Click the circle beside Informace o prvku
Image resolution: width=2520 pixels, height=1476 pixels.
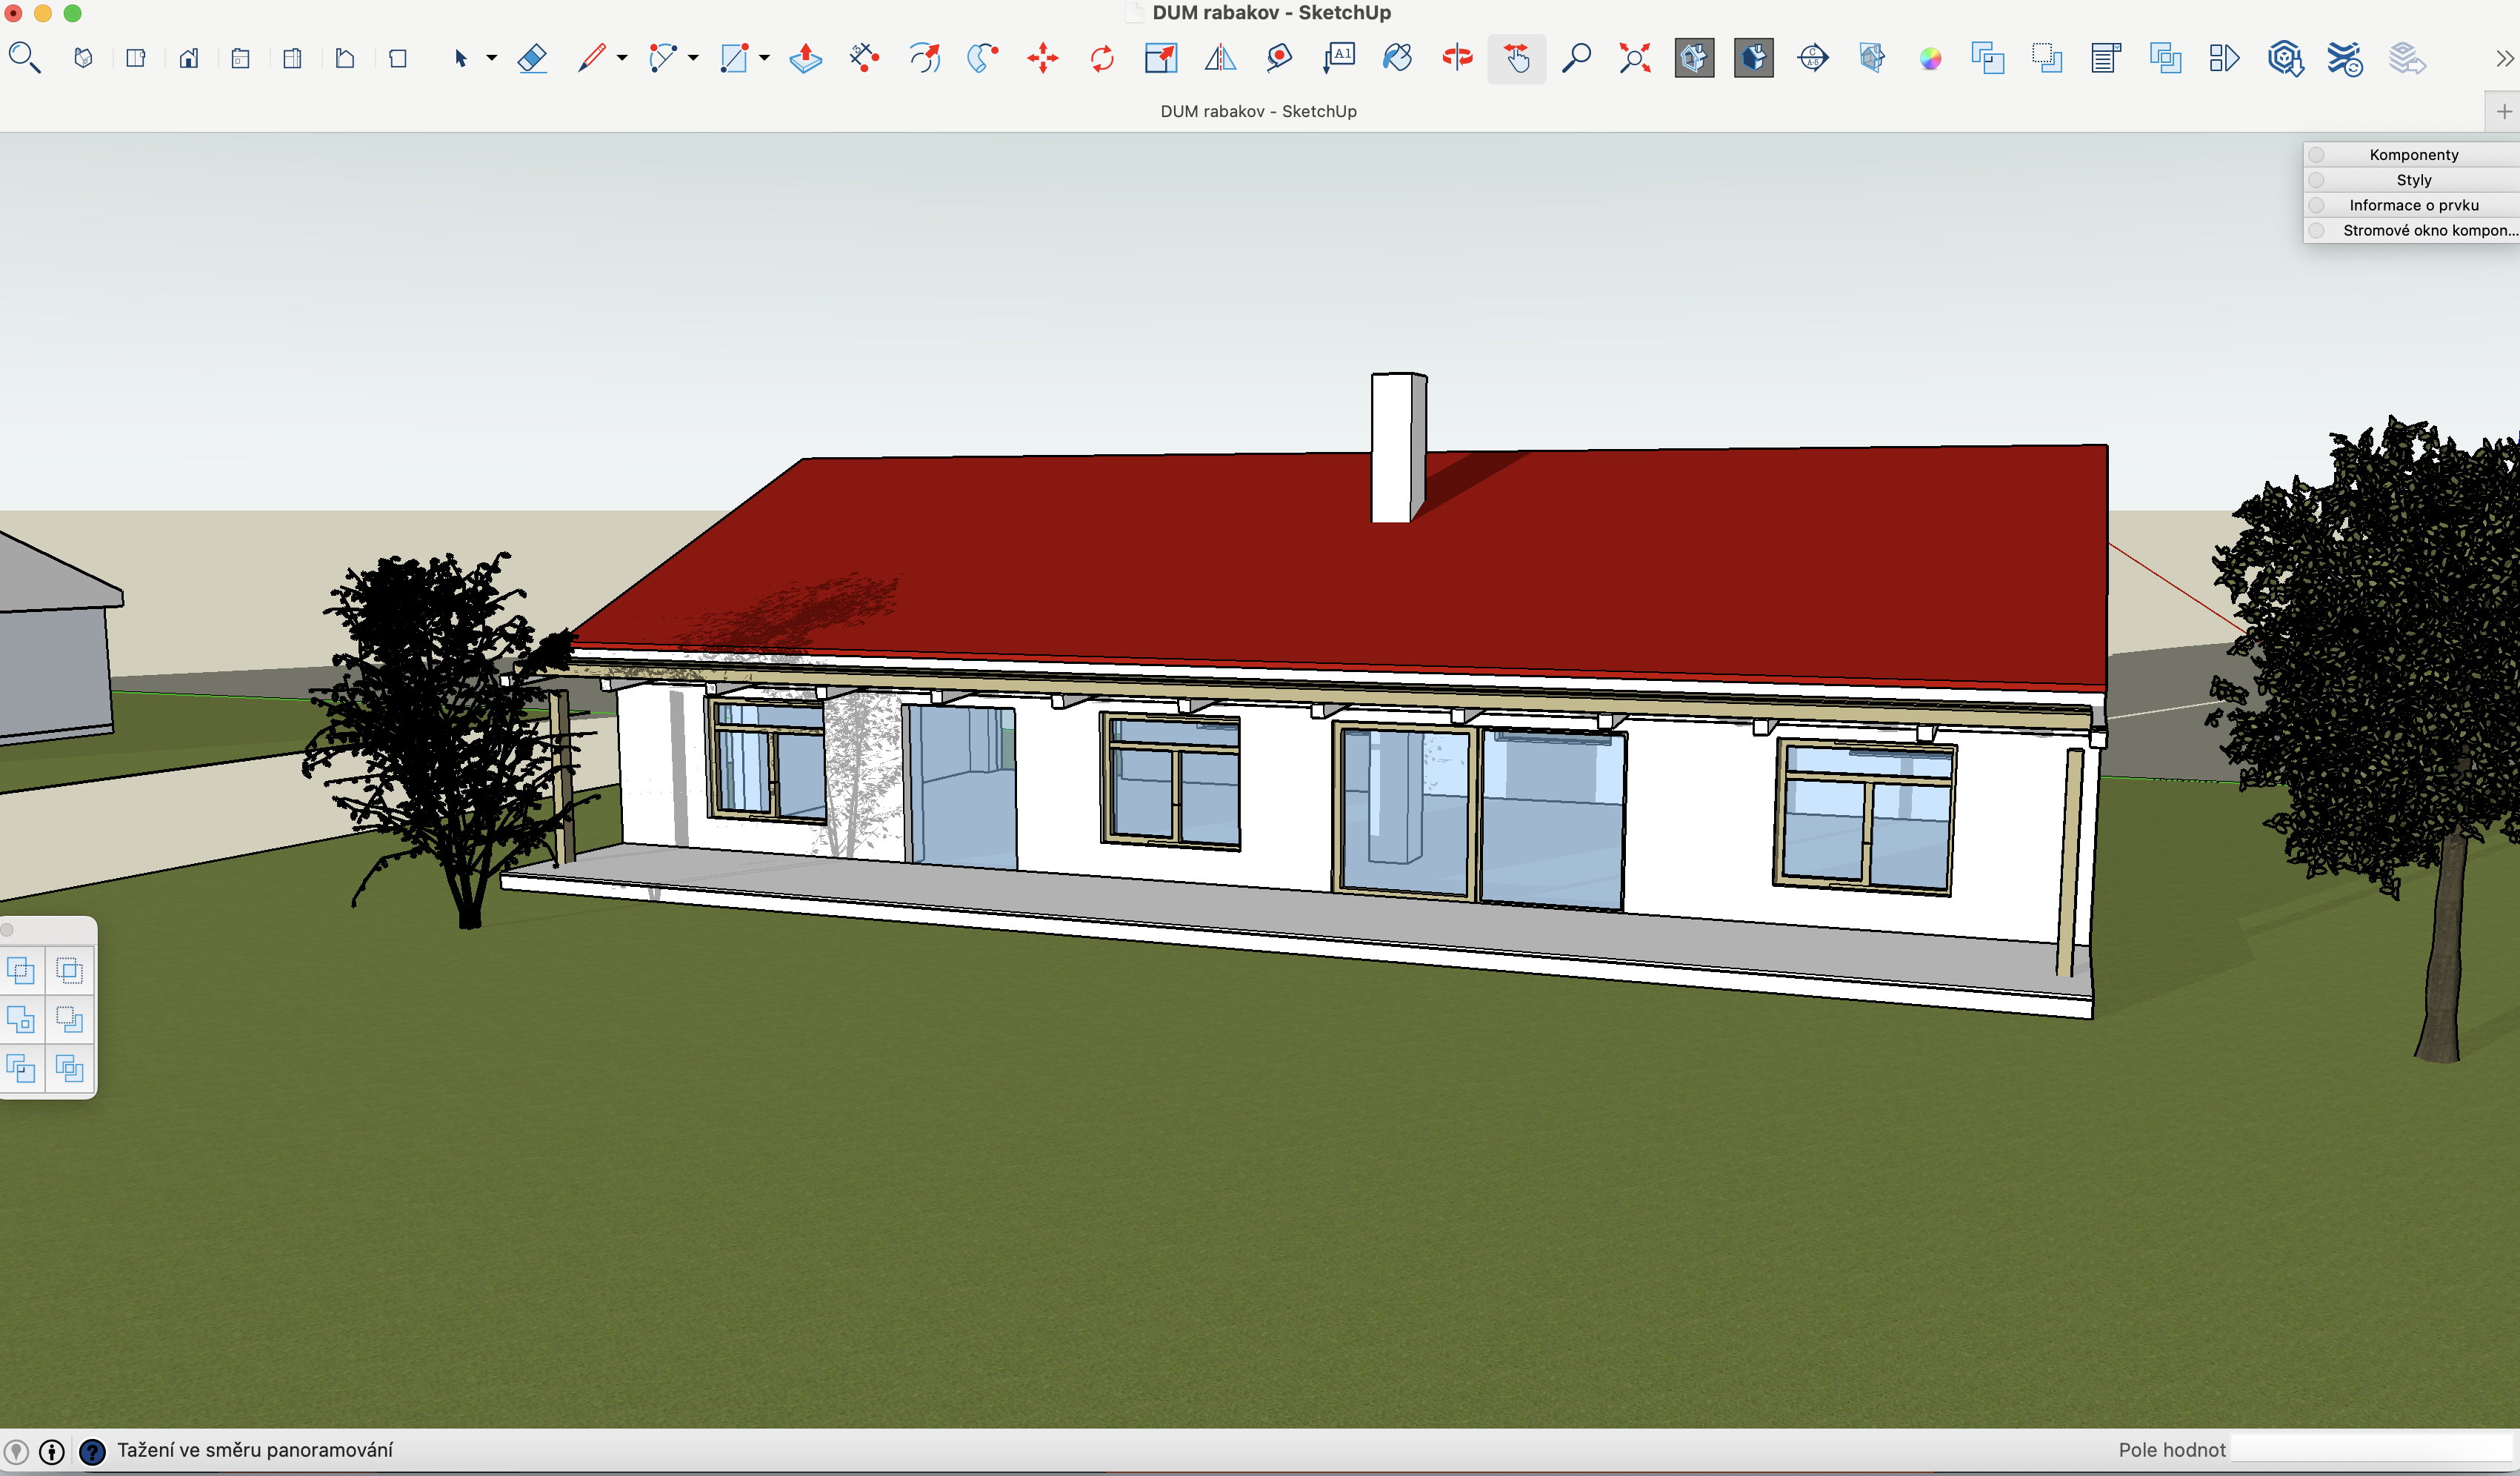2316,205
